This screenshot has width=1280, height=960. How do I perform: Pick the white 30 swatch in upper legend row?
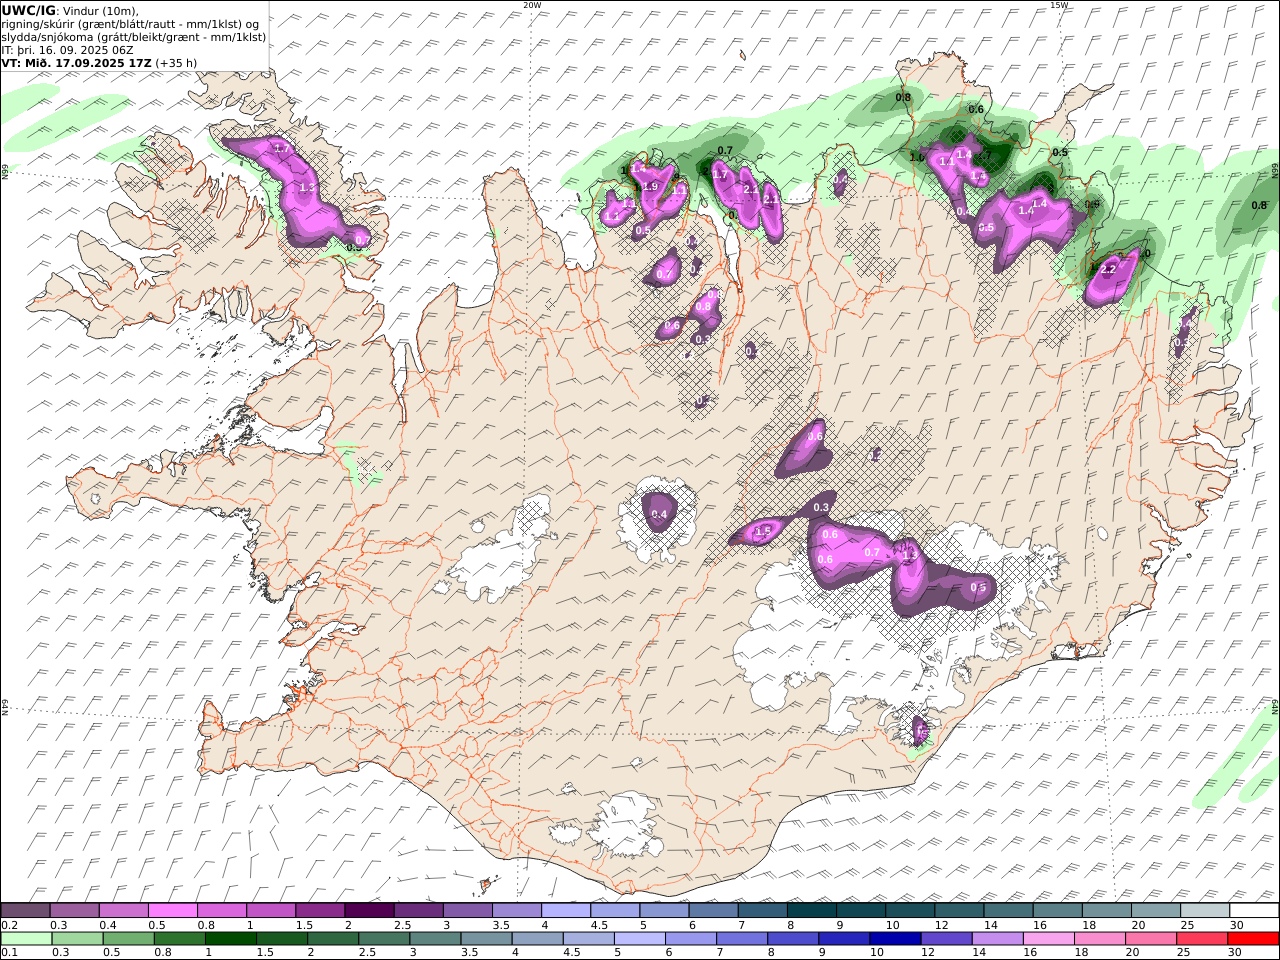(x=1254, y=911)
